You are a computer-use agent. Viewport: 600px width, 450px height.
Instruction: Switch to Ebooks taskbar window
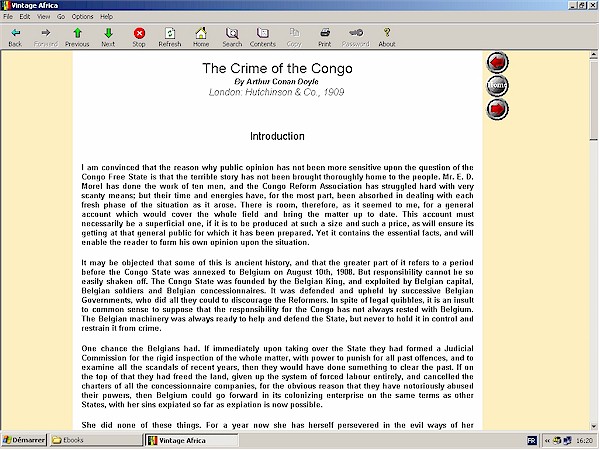pos(96,440)
